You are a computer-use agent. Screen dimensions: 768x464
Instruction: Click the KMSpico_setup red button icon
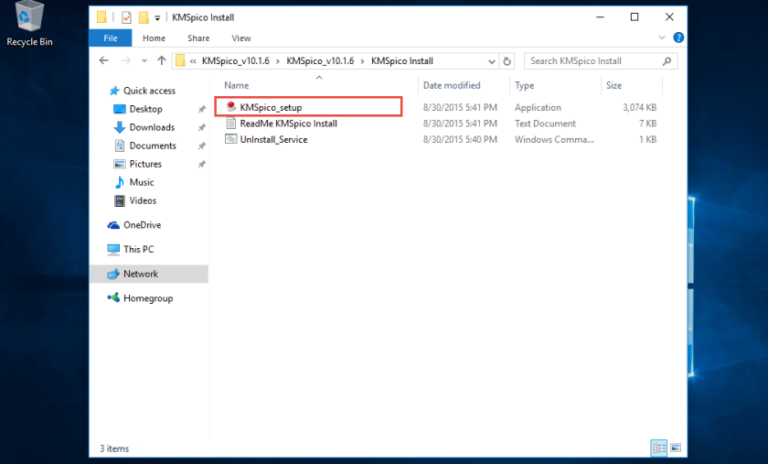tap(231, 106)
